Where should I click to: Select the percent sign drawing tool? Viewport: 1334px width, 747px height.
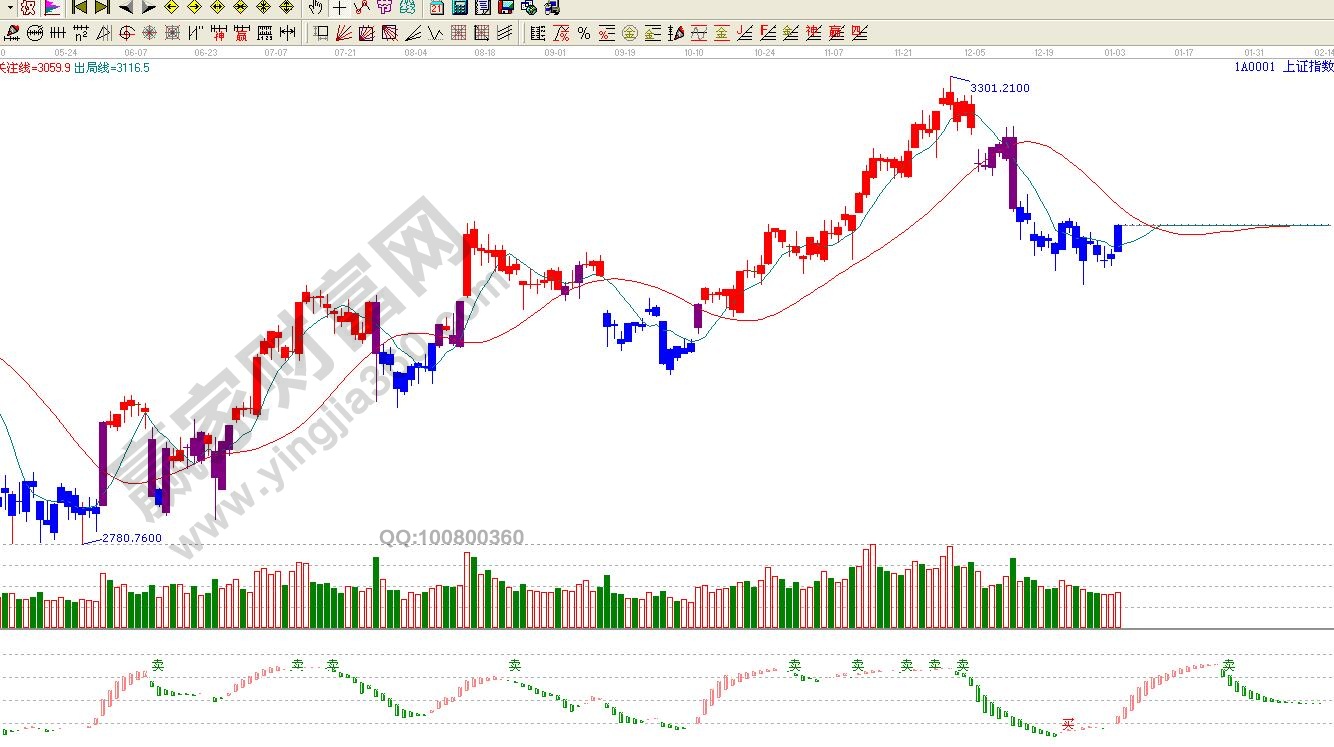pyautogui.click(x=584, y=33)
